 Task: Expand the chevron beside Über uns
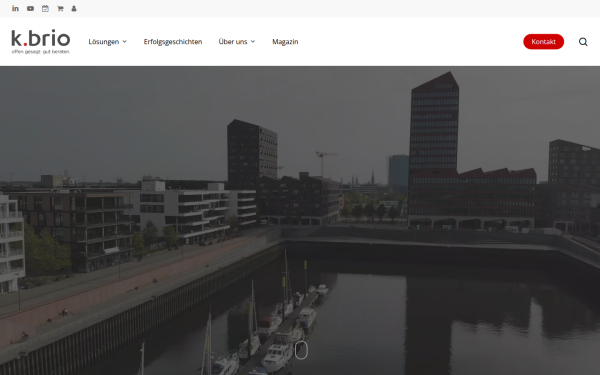point(253,42)
